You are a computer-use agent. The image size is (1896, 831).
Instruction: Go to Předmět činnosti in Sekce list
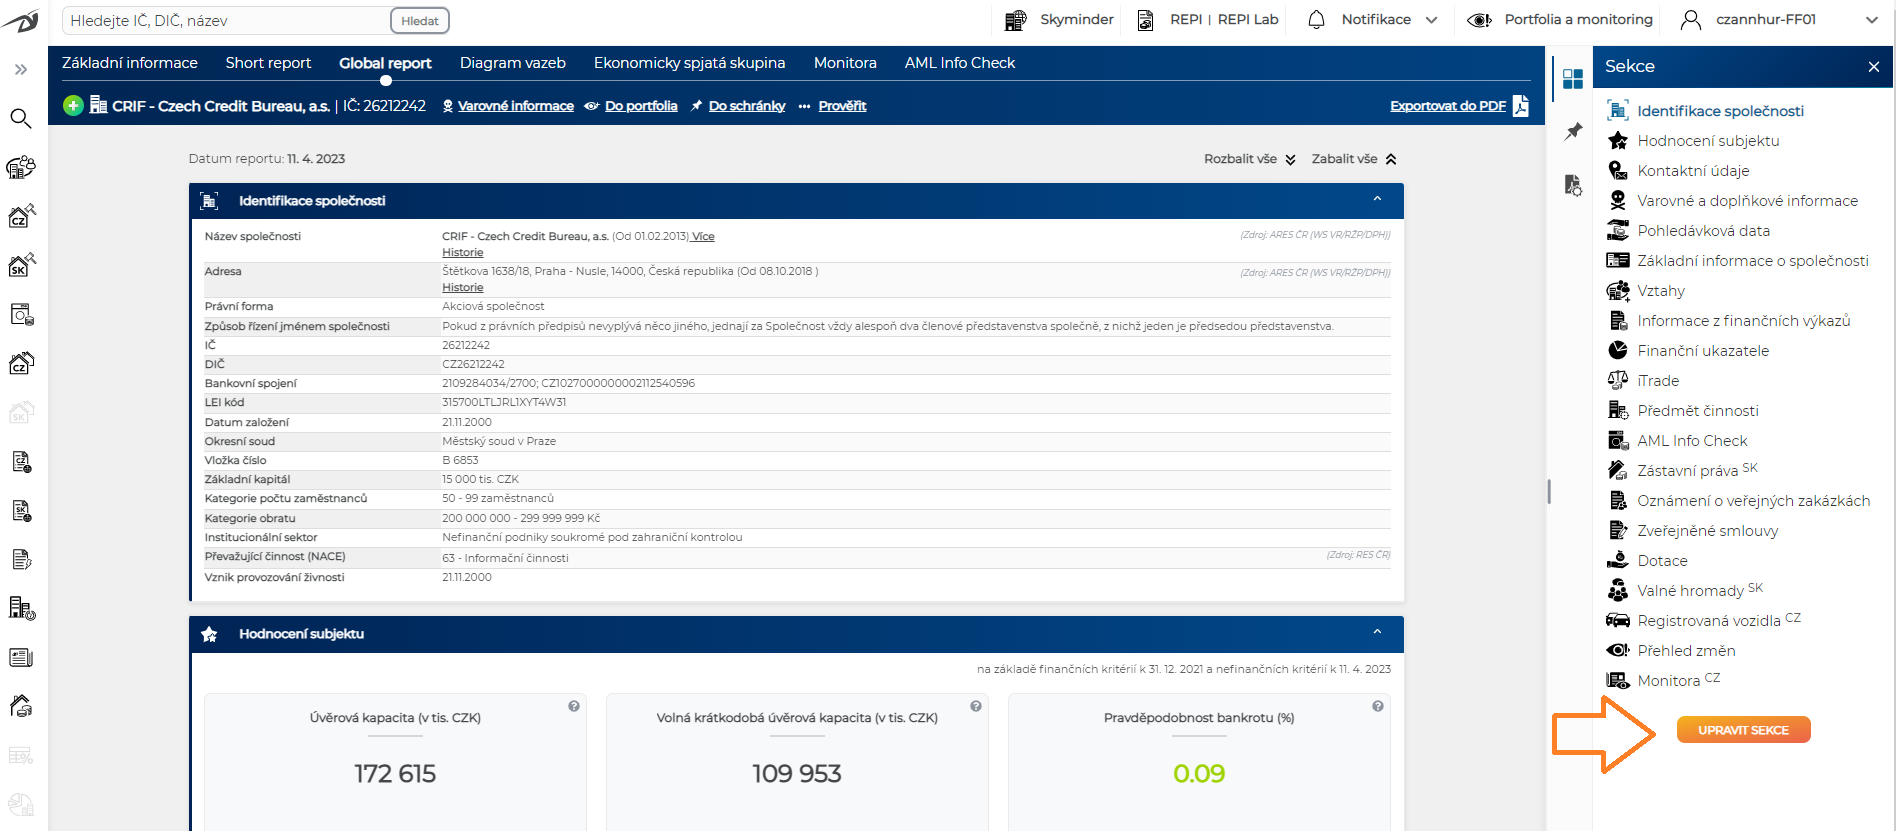tap(1697, 411)
